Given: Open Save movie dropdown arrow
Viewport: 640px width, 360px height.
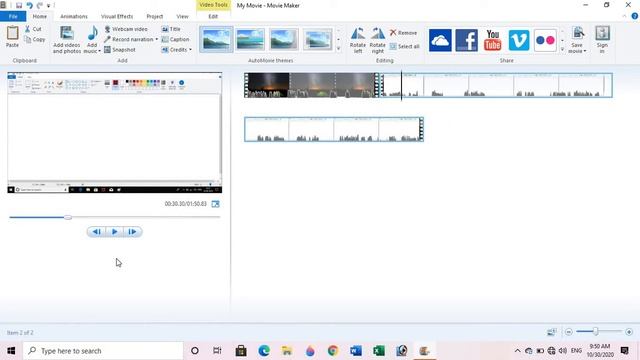Looking at the screenshot, I should 585,51.
